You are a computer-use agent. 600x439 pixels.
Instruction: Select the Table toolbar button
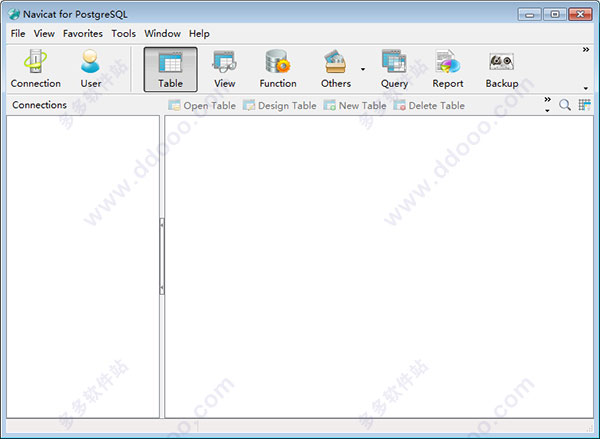click(171, 69)
